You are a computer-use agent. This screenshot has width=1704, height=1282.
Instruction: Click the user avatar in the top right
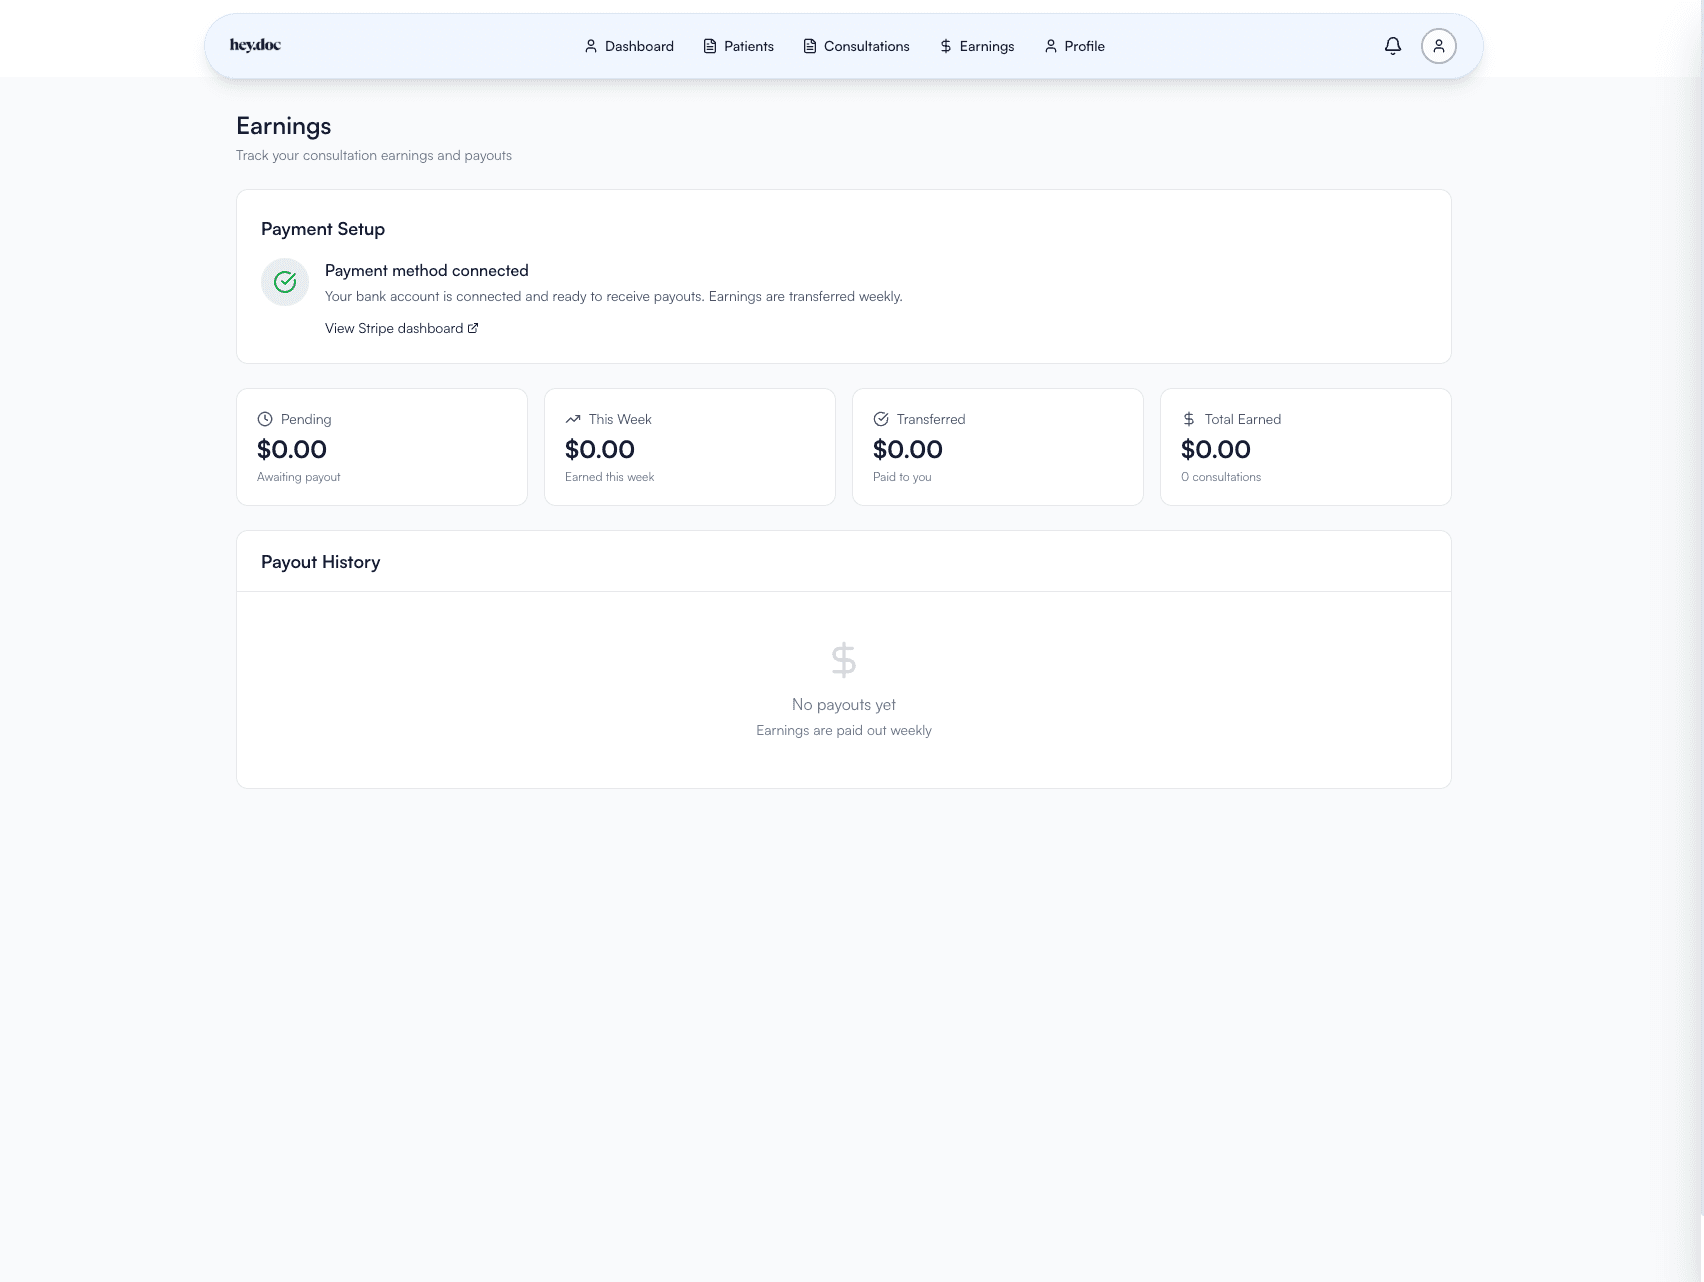[1438, 45]
